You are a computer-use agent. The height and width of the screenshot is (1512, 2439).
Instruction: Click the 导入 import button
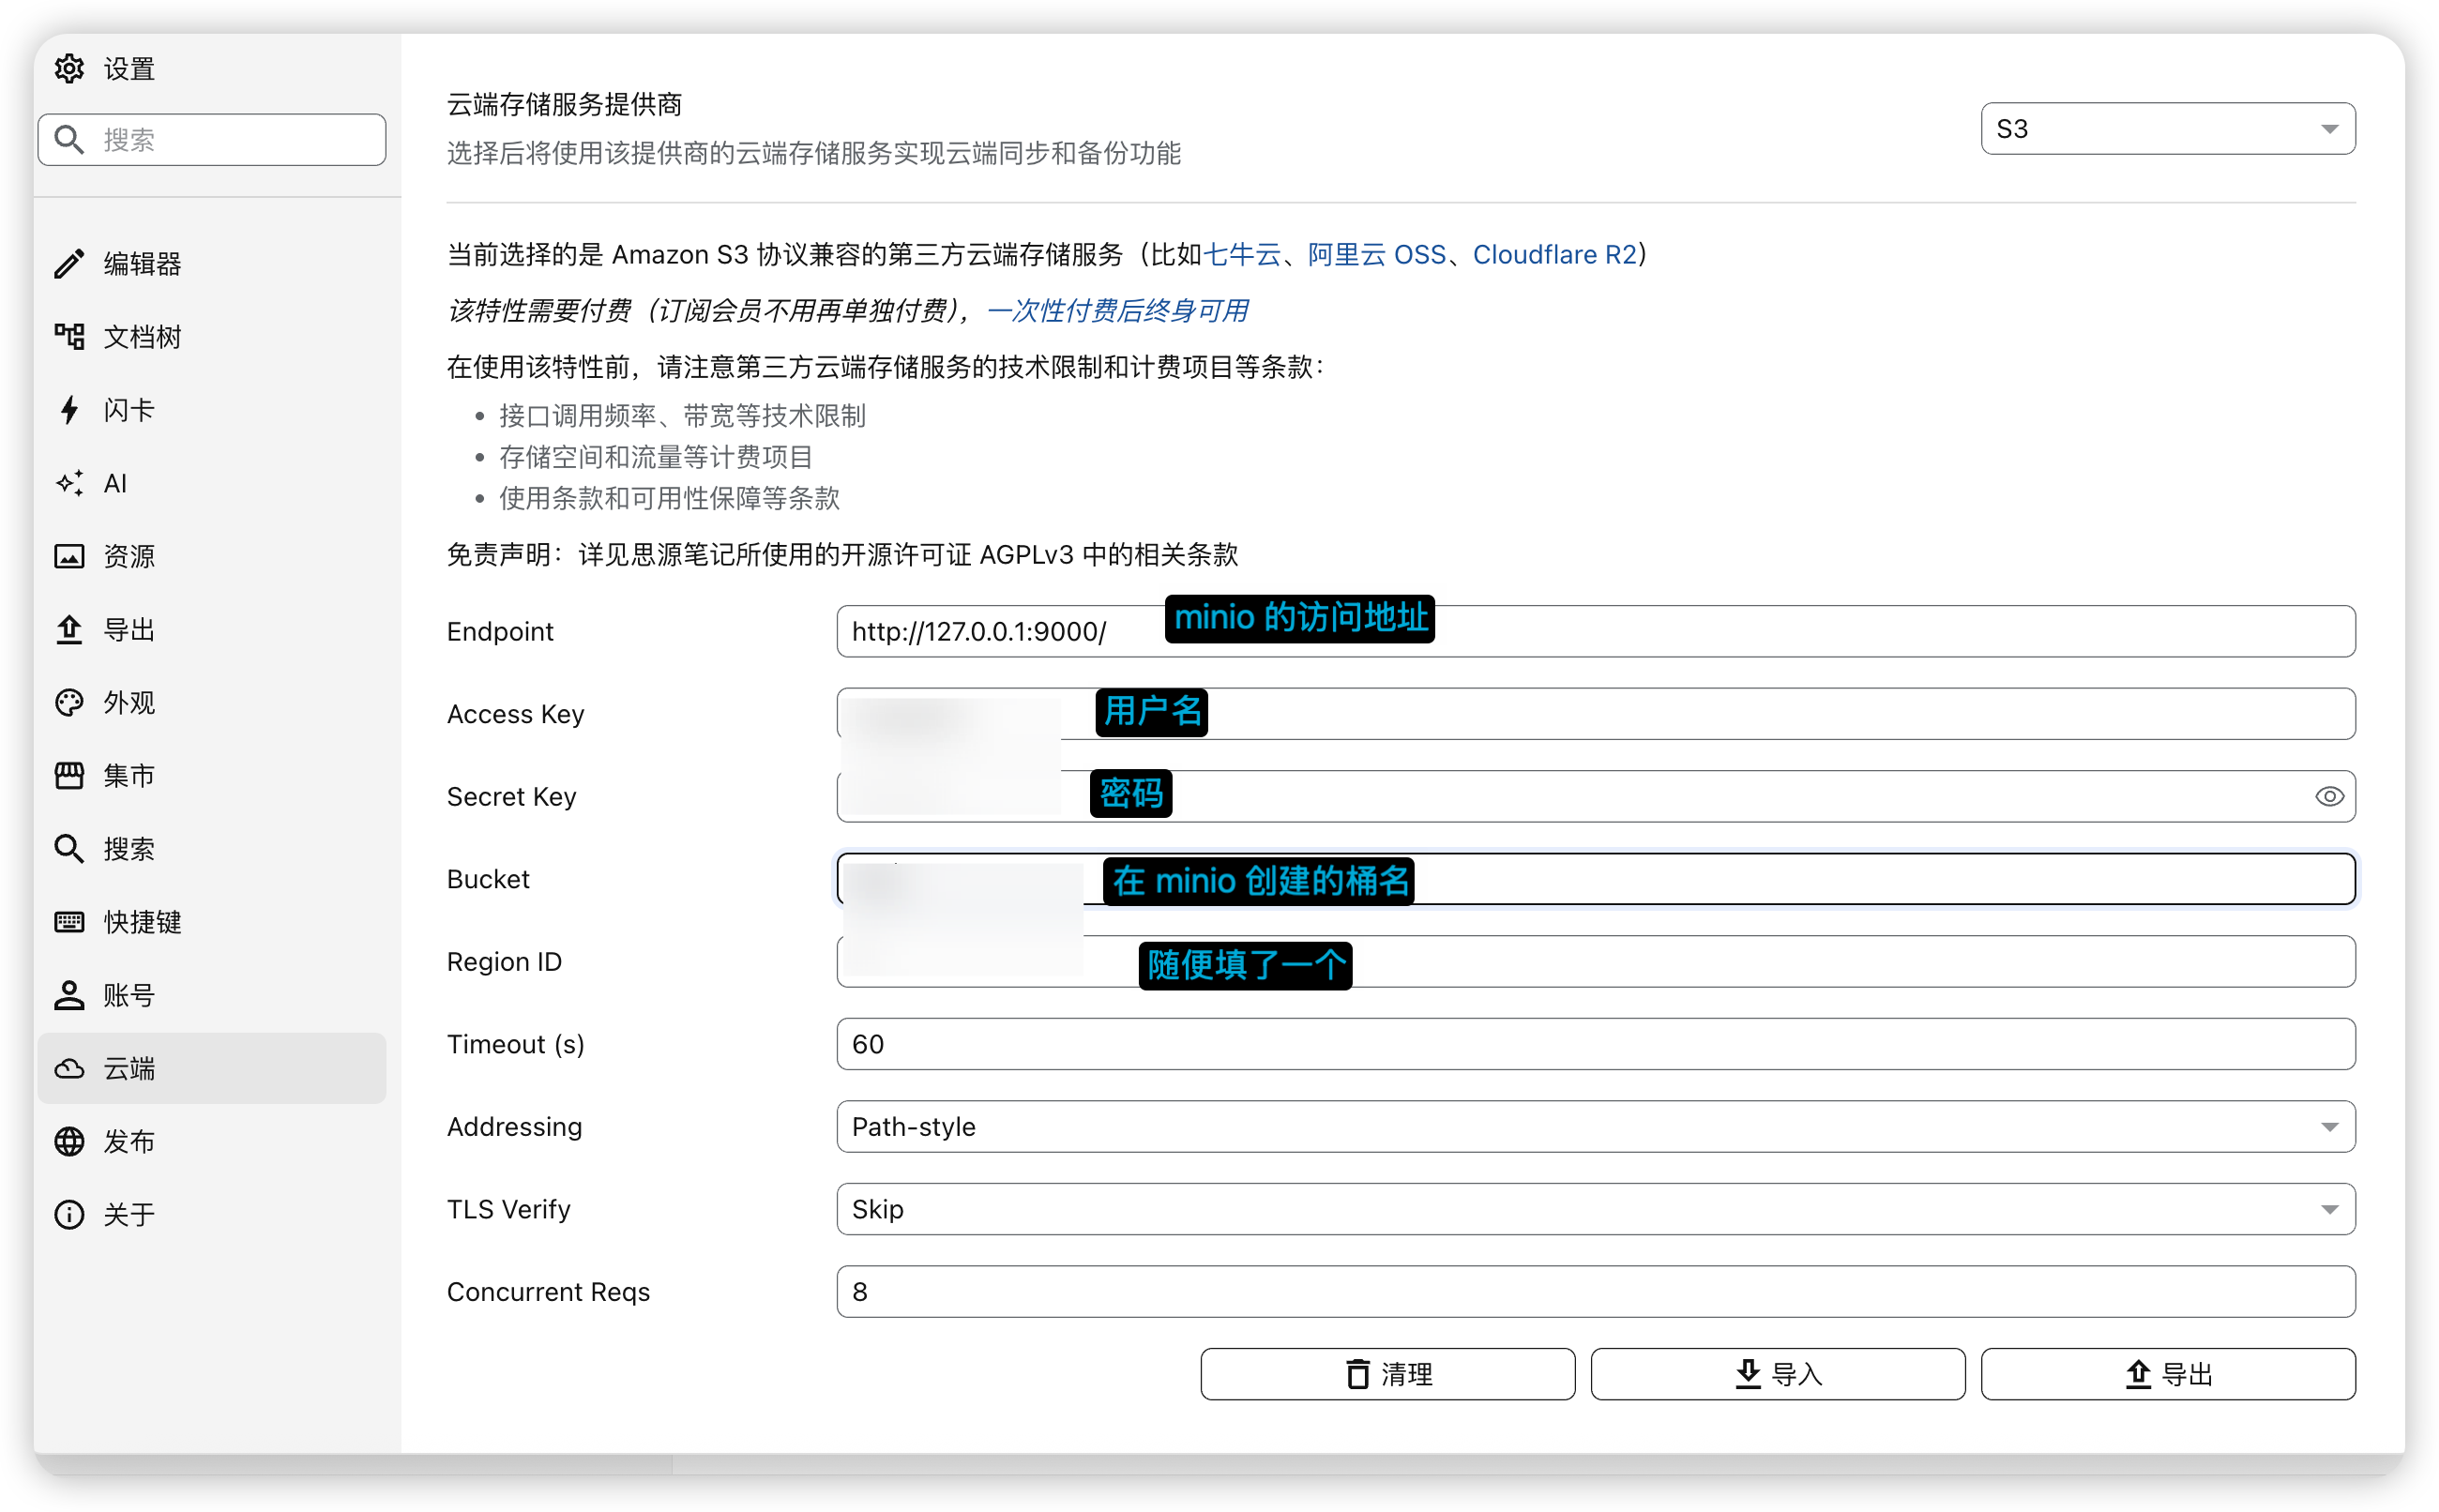point(1777,1375)
